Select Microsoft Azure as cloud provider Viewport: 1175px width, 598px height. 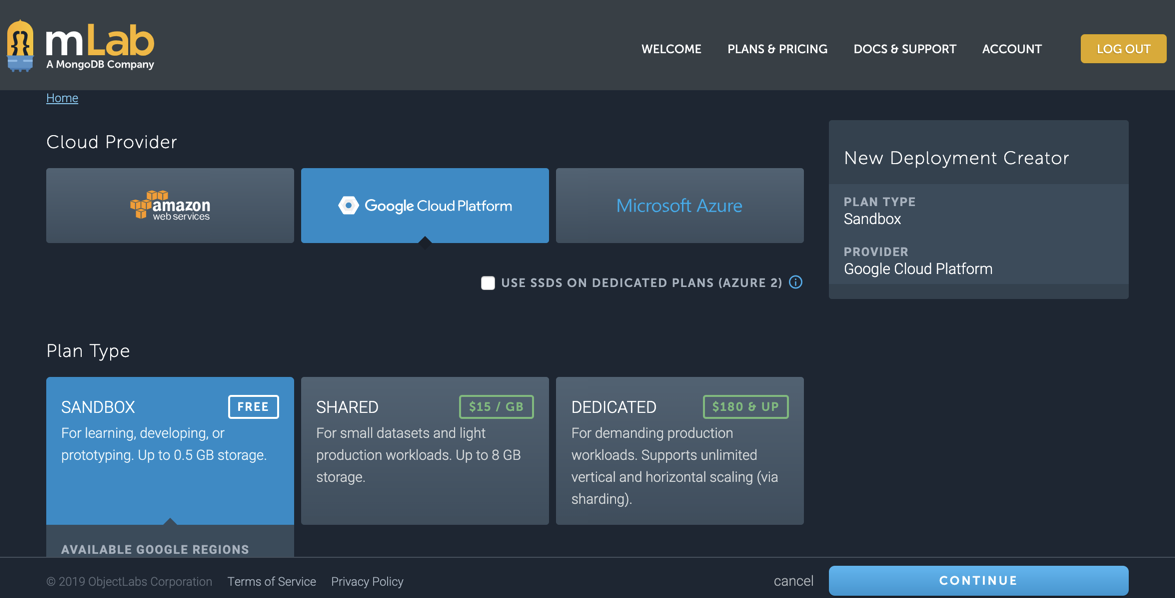[679, 206]
